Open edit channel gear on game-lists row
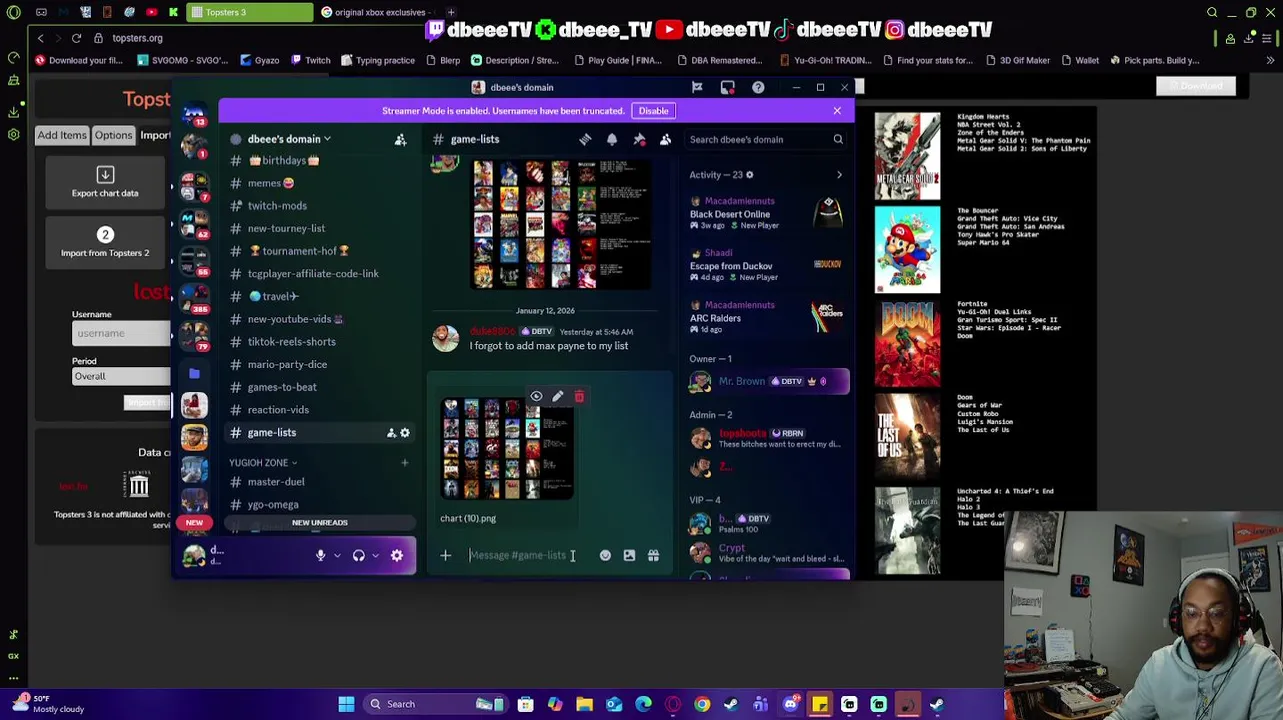This screenshot has width=1283, height=720. (405, 433)
